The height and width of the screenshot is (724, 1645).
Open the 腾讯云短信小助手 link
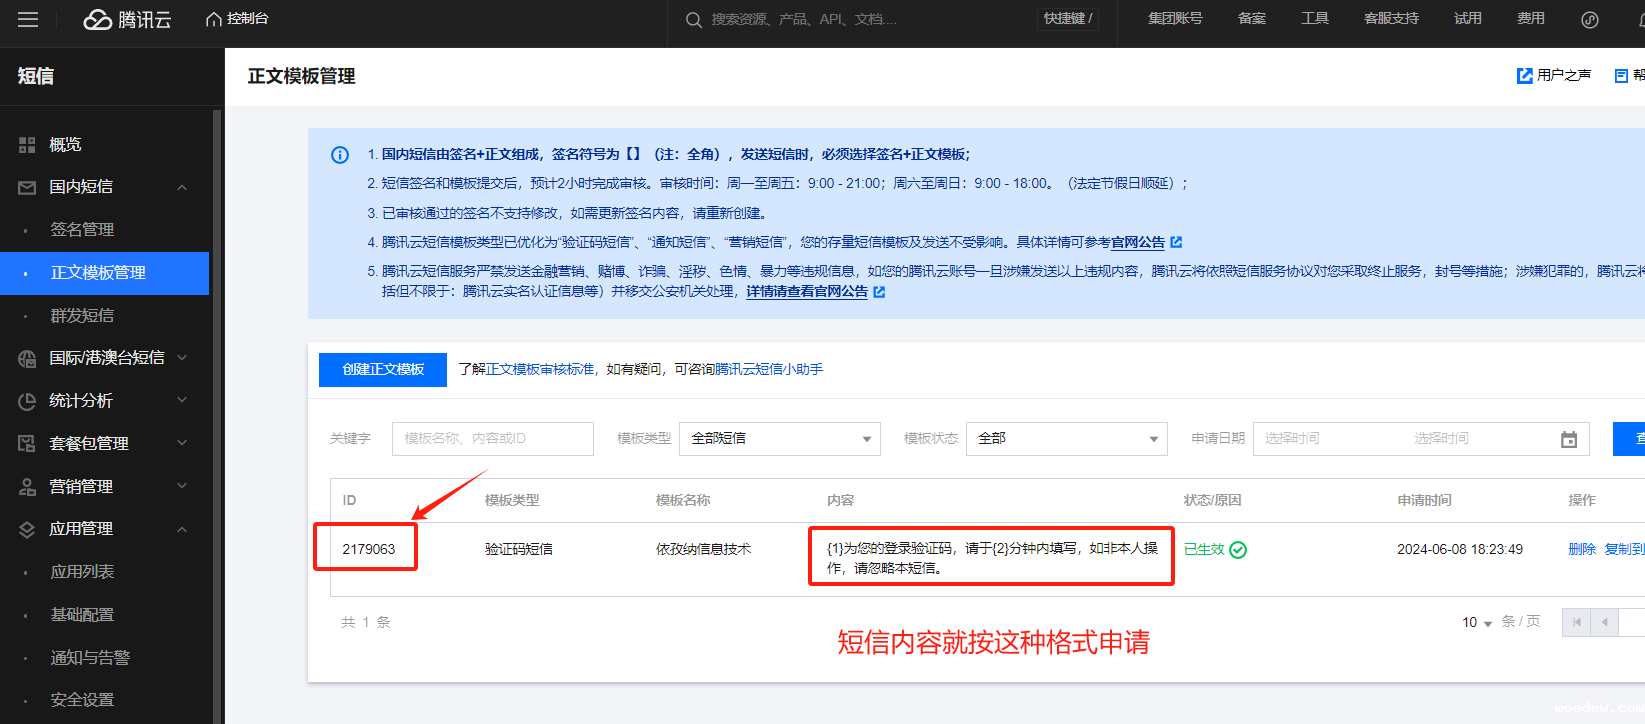(x=769, y=370)
